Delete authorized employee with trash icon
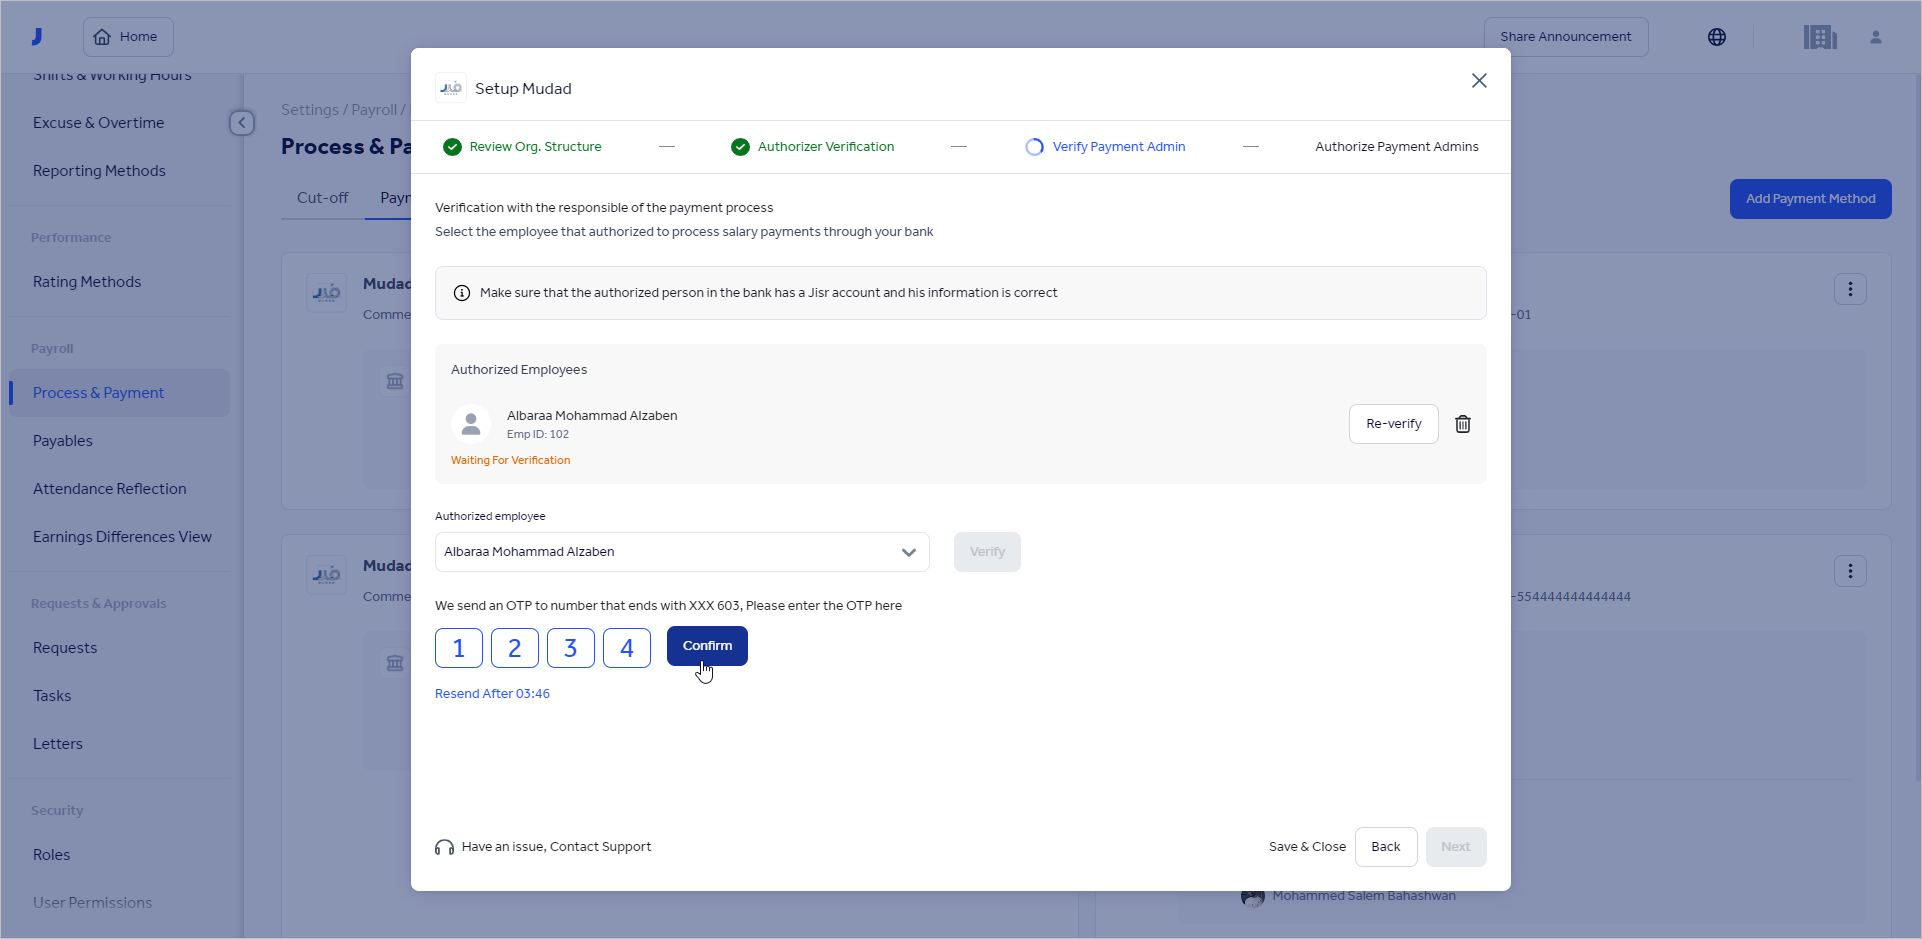 coord(1462,424)
